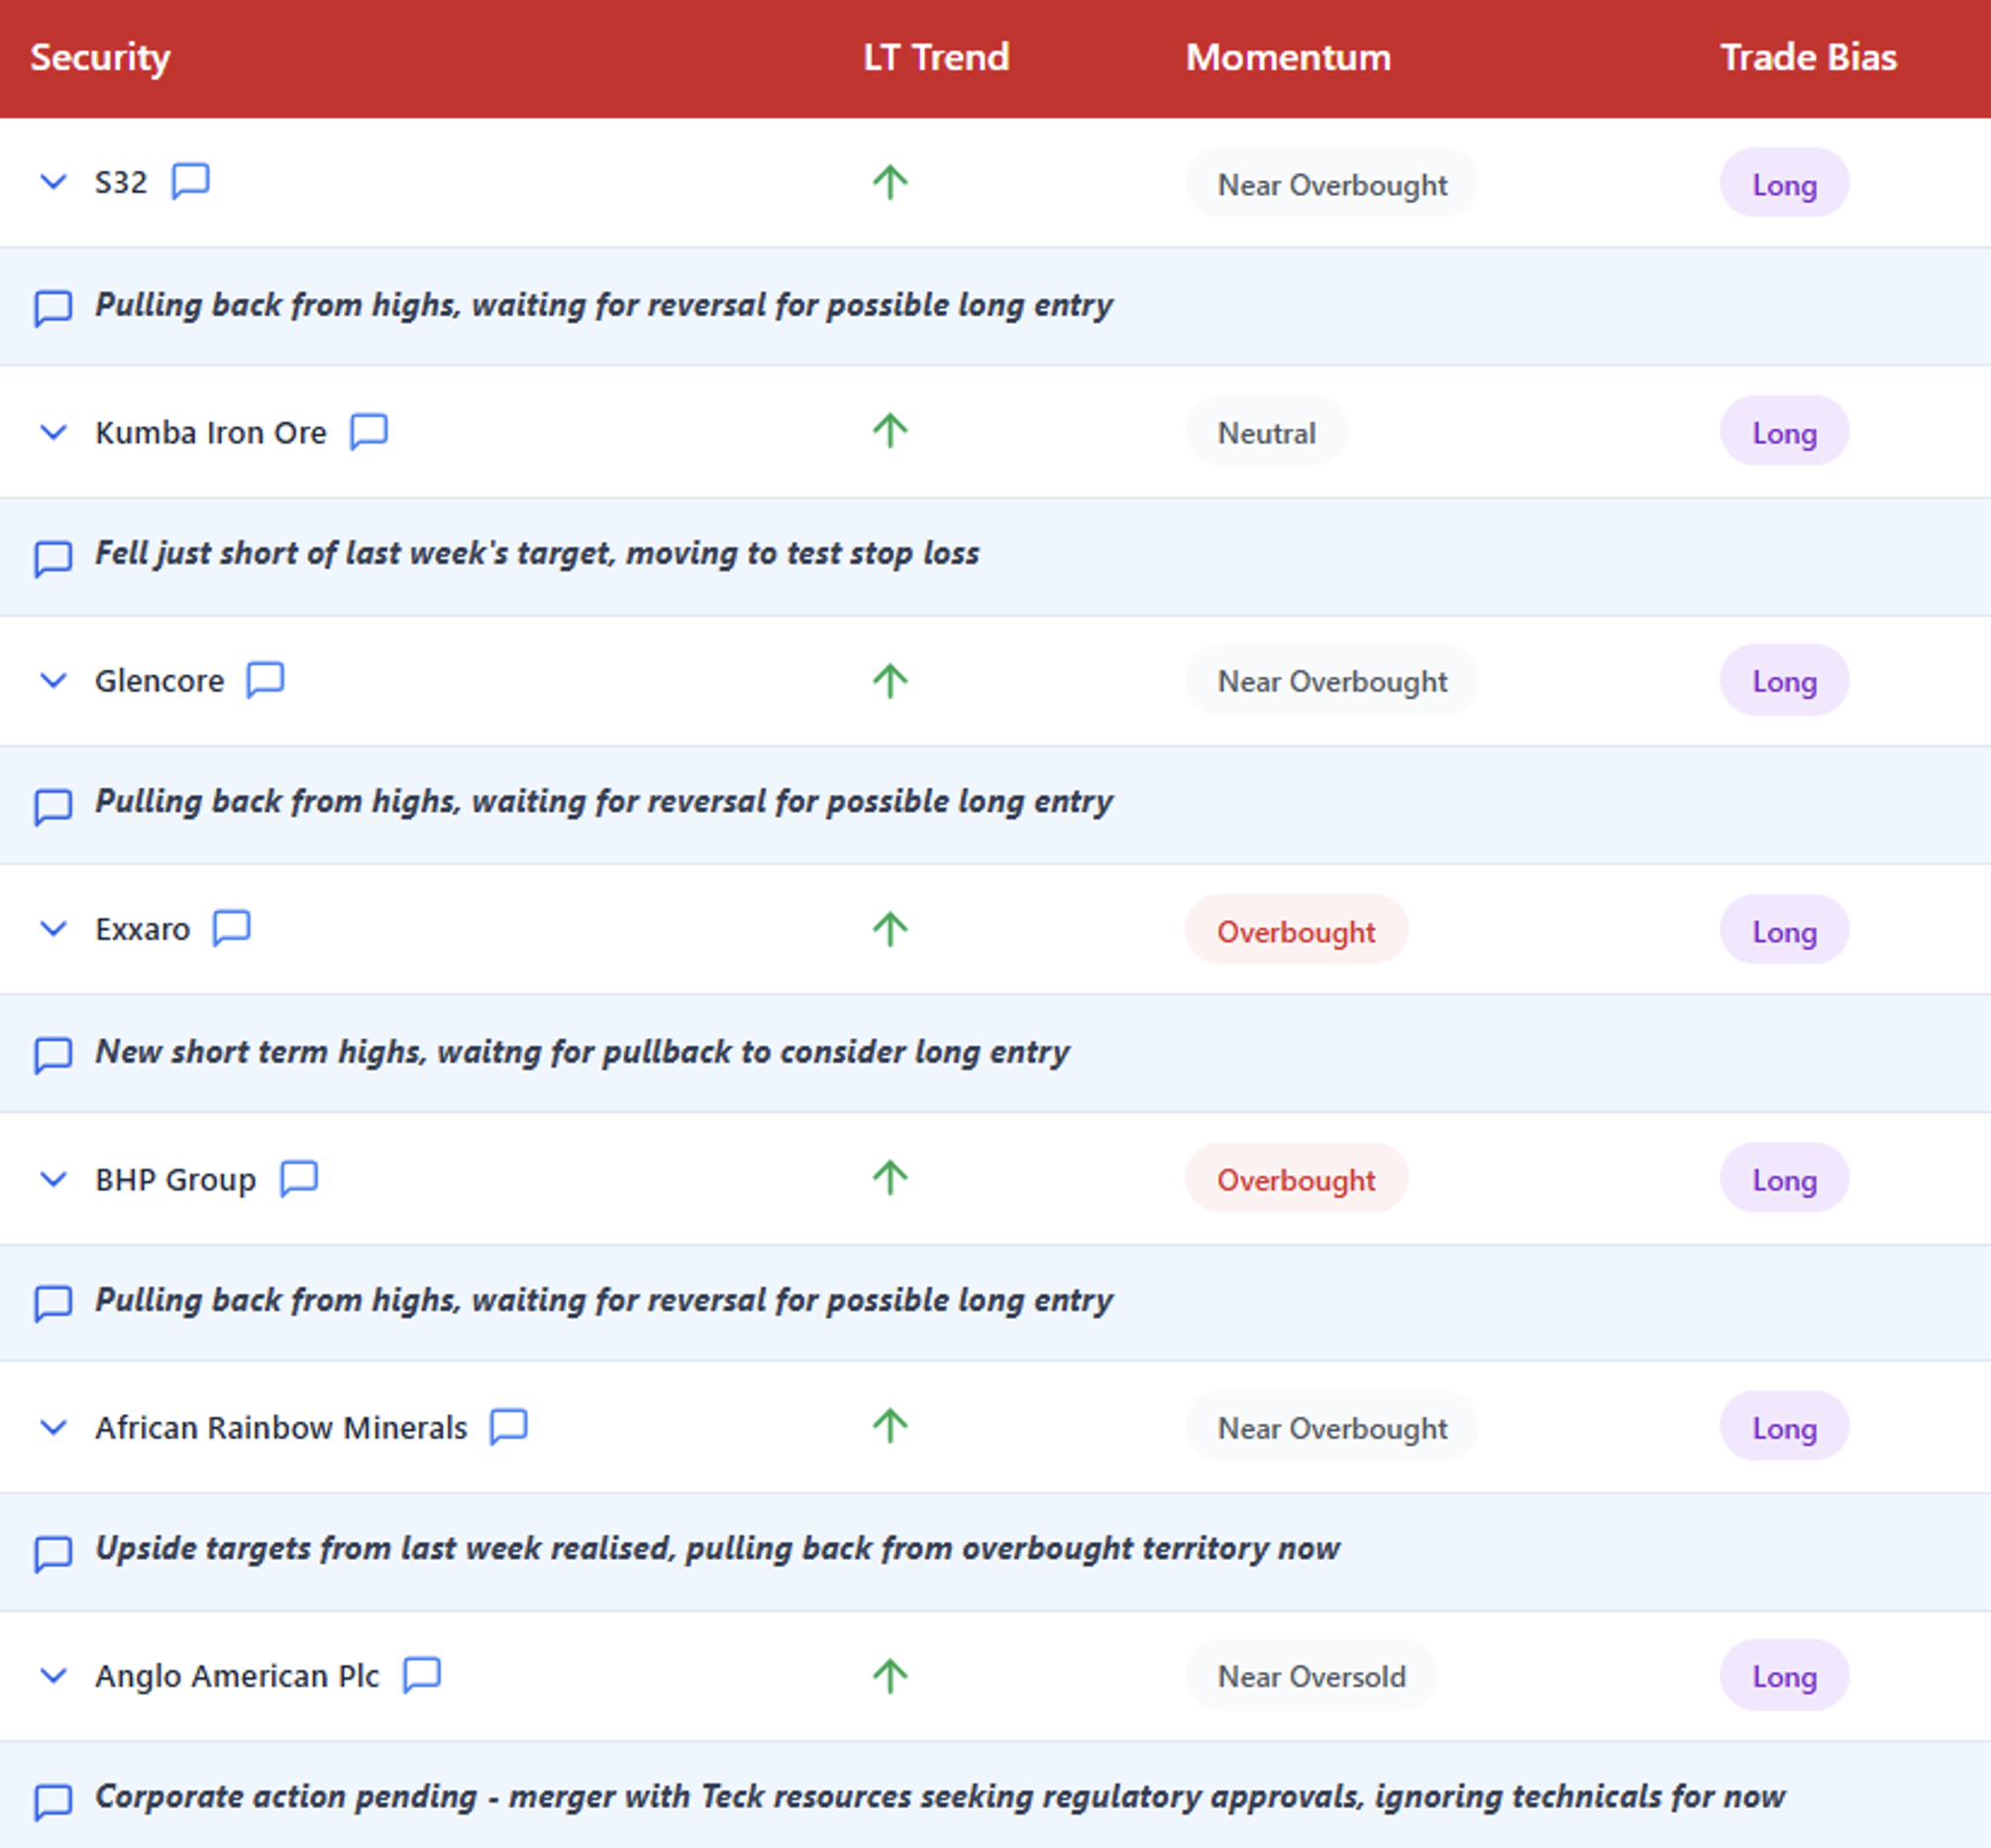Sort by Momentum column header
Image resolution: width=1991 pixels, height=1848 pixels.
[x=1287, y=57]
